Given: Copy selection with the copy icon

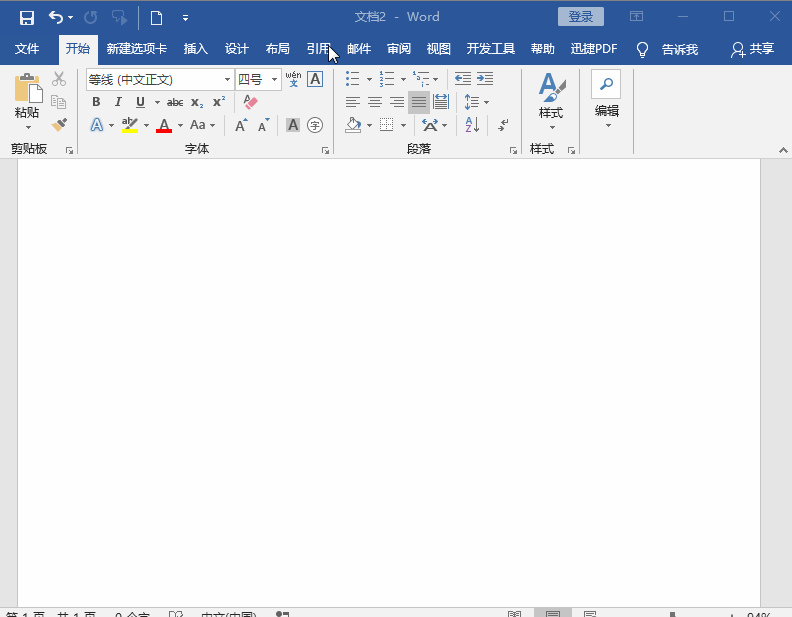Looking at the screenshot, I should point(59,102).
